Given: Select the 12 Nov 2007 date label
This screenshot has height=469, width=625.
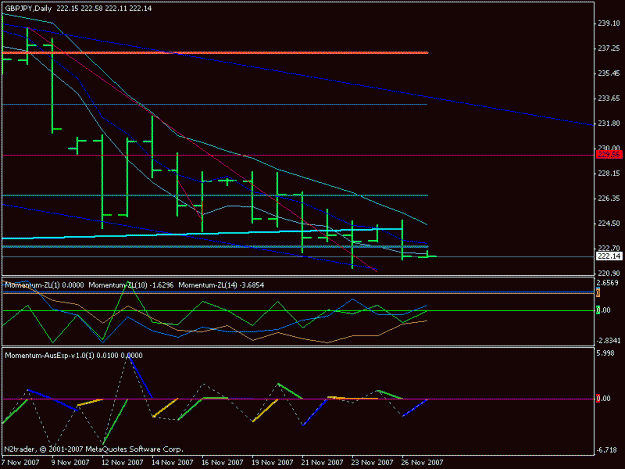Looking at the screenshot, I should 122,462.
